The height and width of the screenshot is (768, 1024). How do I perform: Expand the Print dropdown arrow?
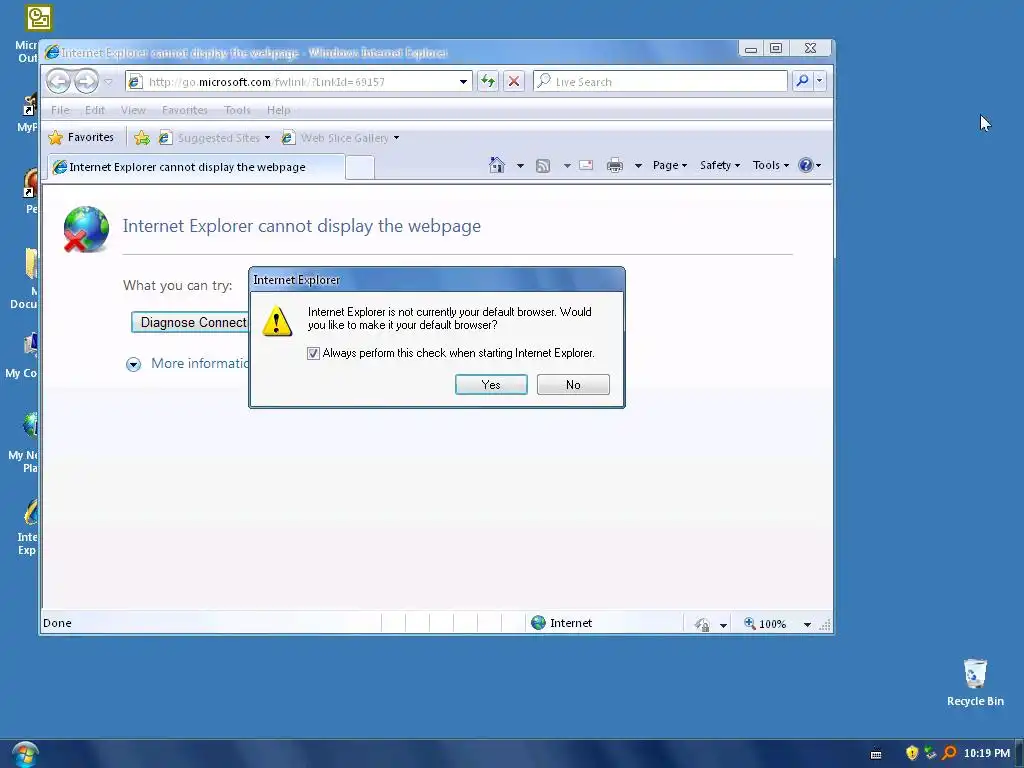coord(638,166)
